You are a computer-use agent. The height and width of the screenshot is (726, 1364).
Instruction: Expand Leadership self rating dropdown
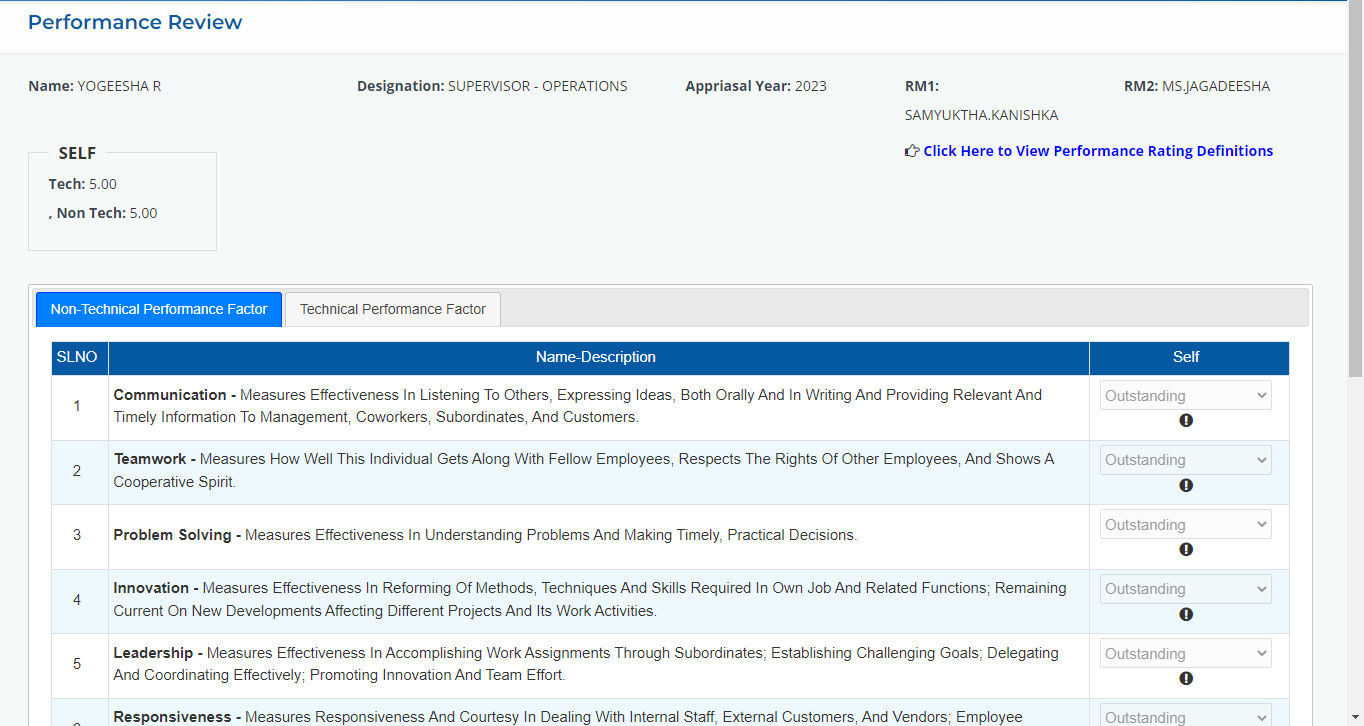[1185, 653]
